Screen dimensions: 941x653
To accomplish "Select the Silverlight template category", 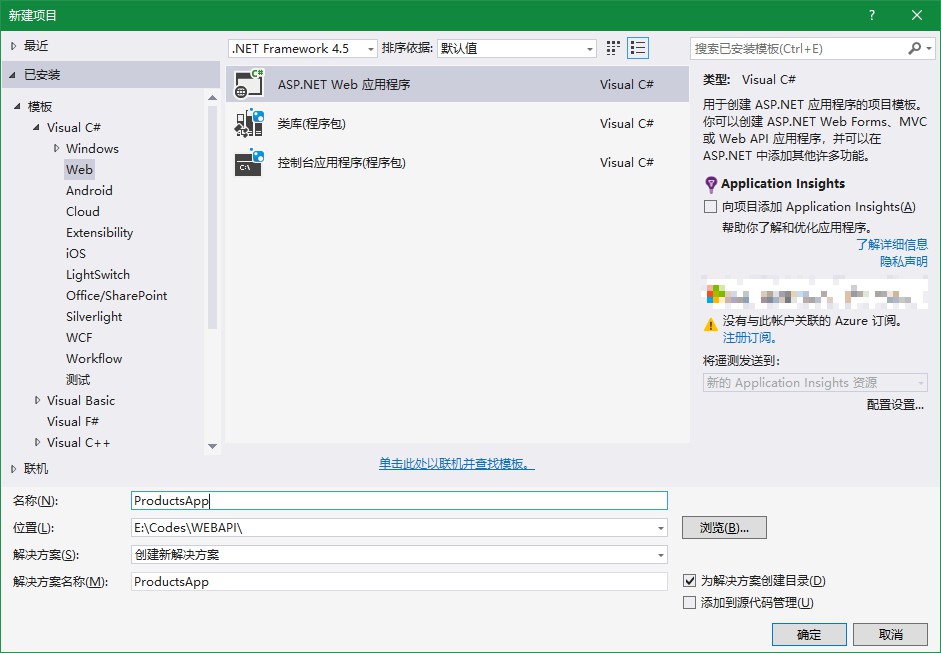I will (94, 316).
